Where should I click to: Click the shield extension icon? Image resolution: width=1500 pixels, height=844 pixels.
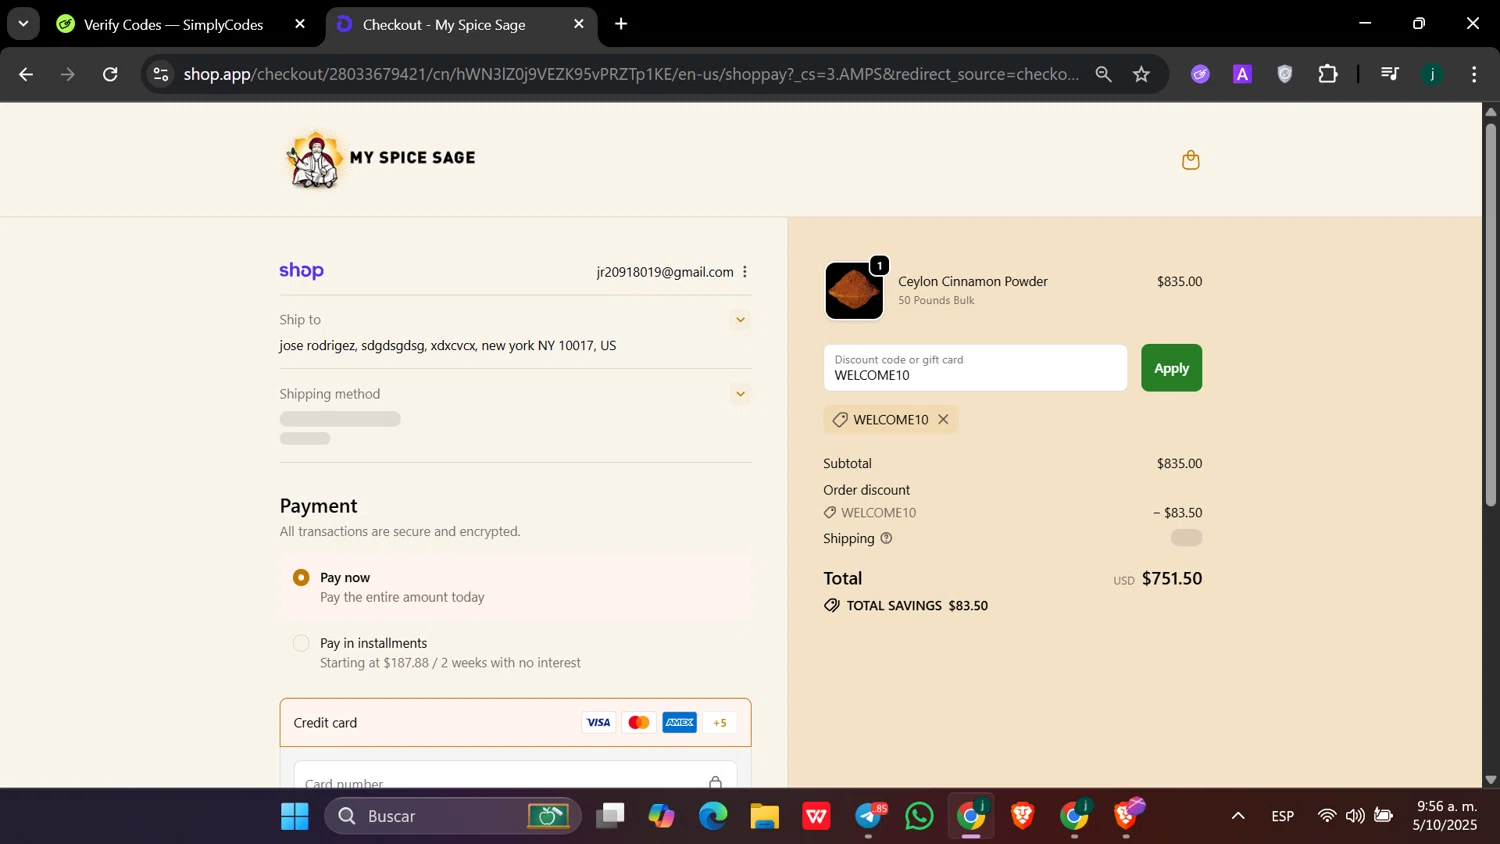1285,74
